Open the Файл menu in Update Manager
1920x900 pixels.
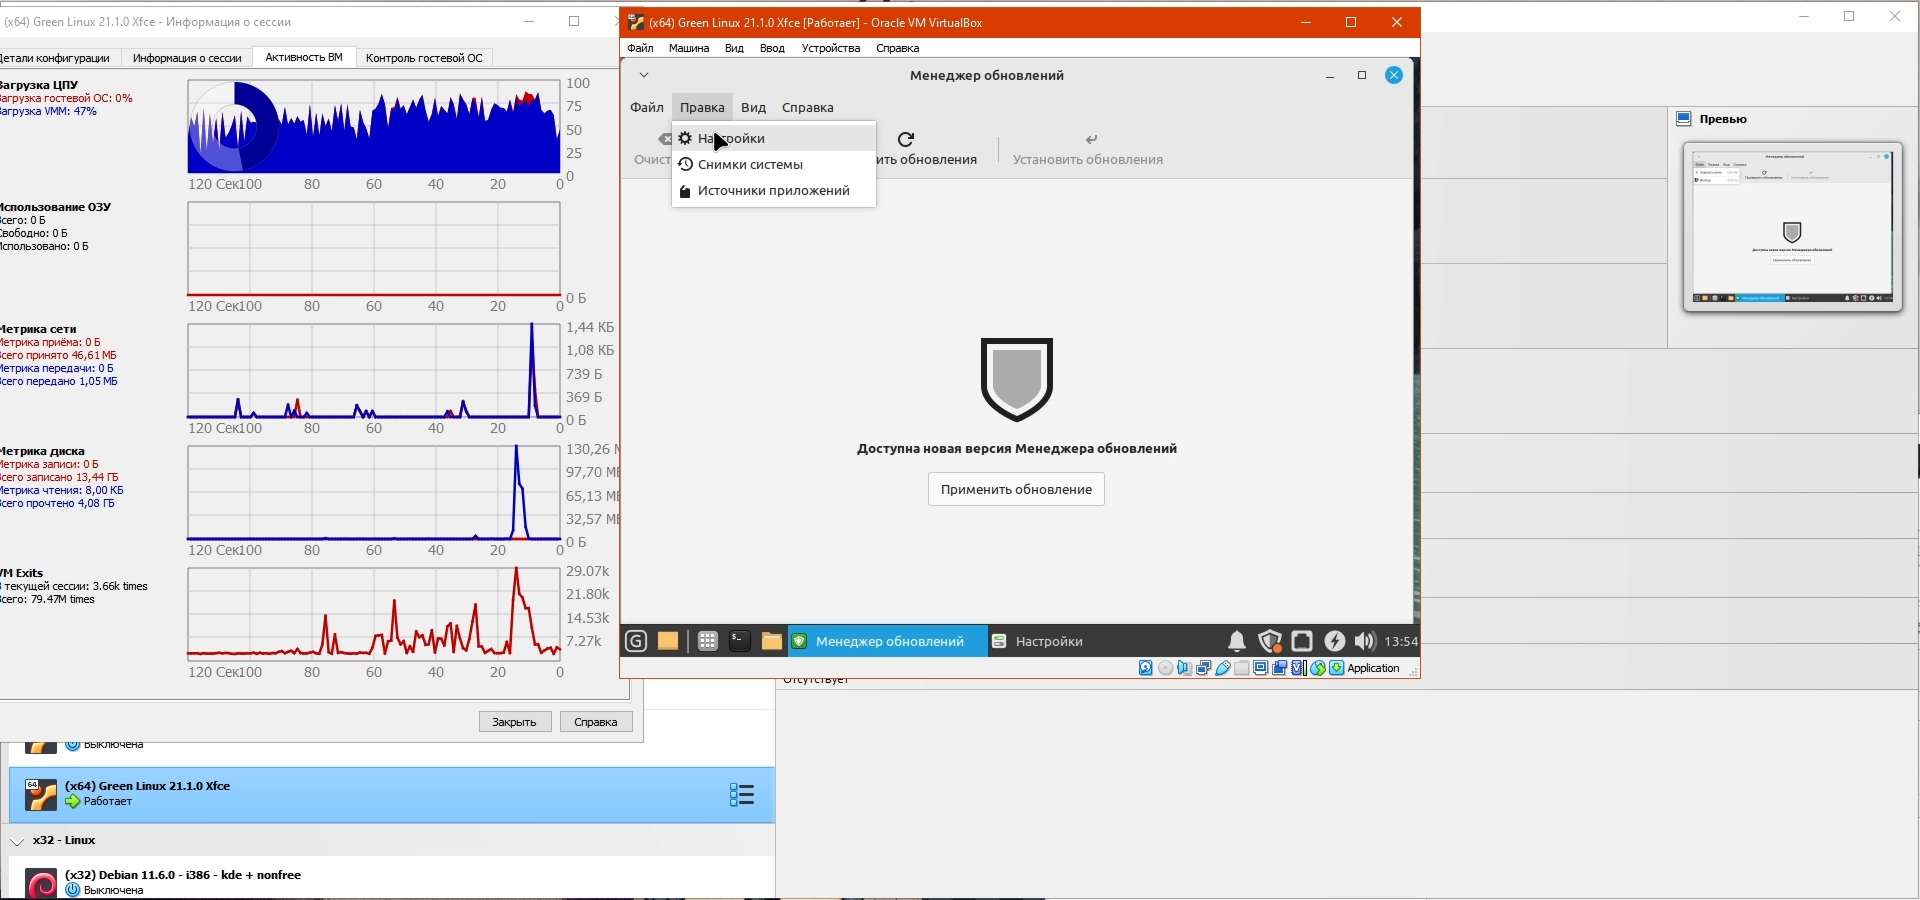(647, 107)
